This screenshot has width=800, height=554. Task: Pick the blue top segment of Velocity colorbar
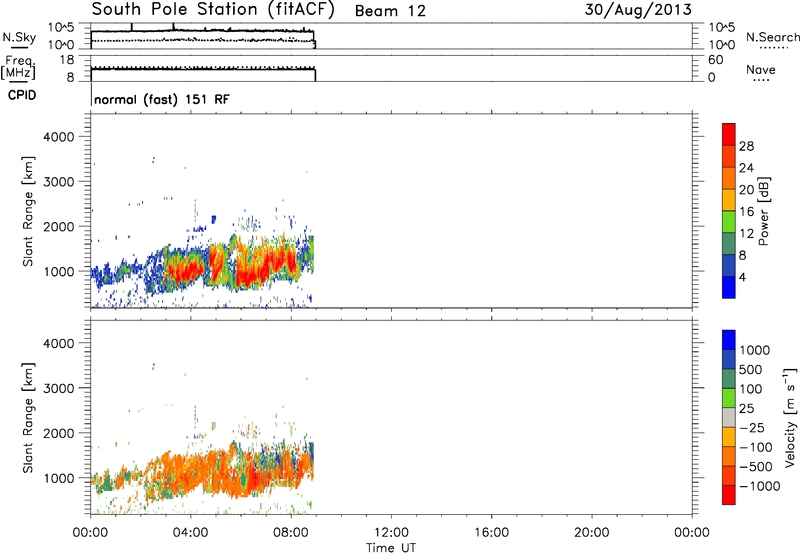click(x=729, y=340)
